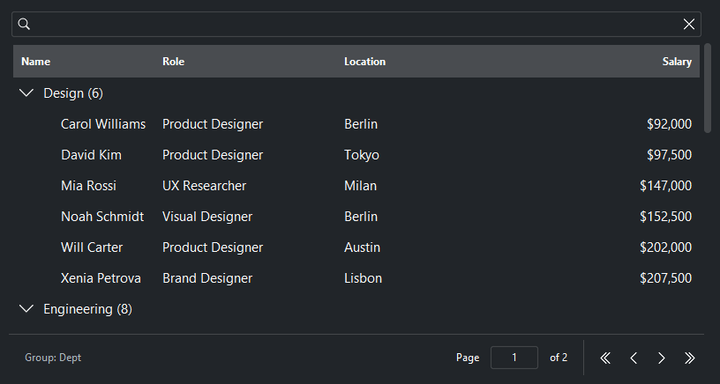Click the search magnifier icon
Image resolution: width=720 pixels, height=384 pixels.
(x=24, y=24)
